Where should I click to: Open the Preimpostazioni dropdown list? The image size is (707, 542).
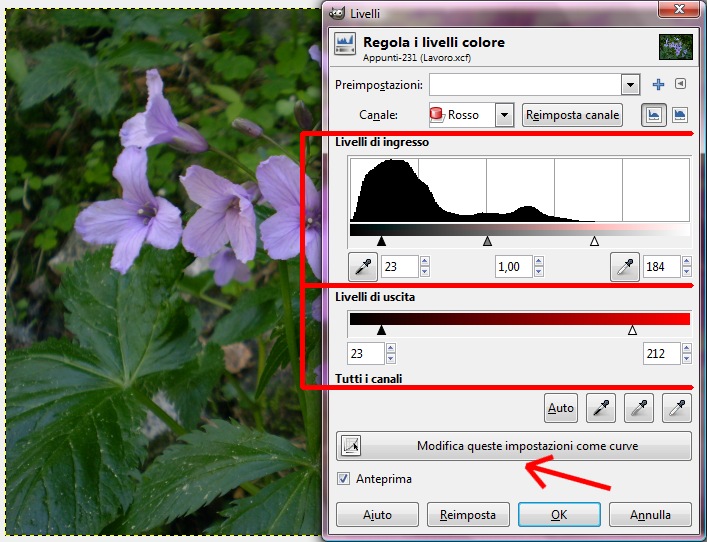[629, 84]
